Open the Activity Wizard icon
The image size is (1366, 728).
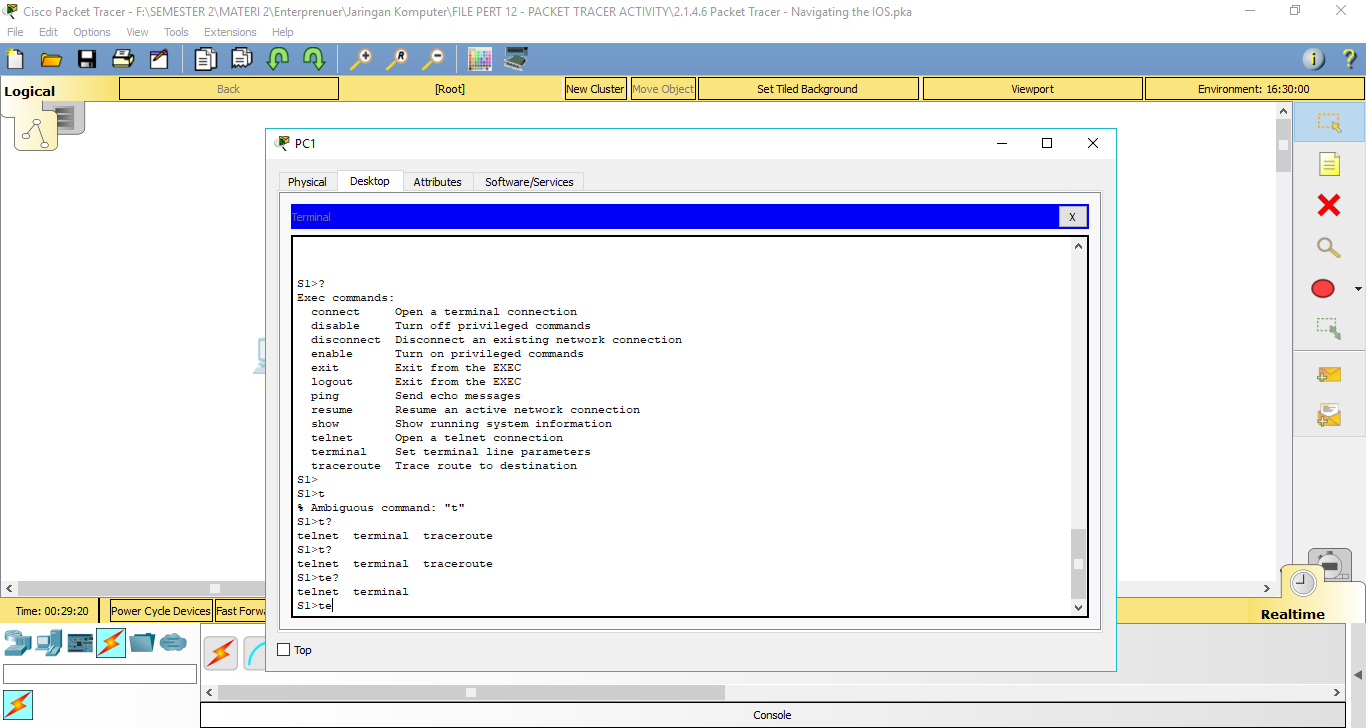[159, 59]
